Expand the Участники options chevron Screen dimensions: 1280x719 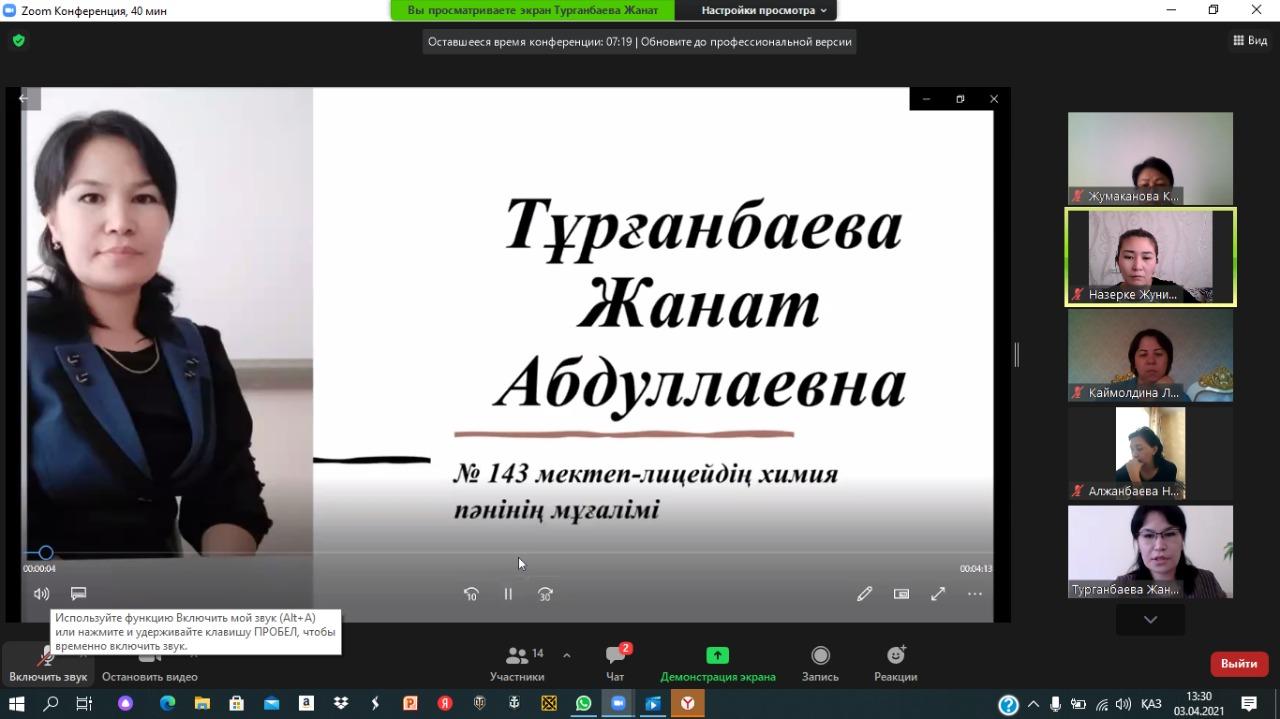[x=566, y=657]
